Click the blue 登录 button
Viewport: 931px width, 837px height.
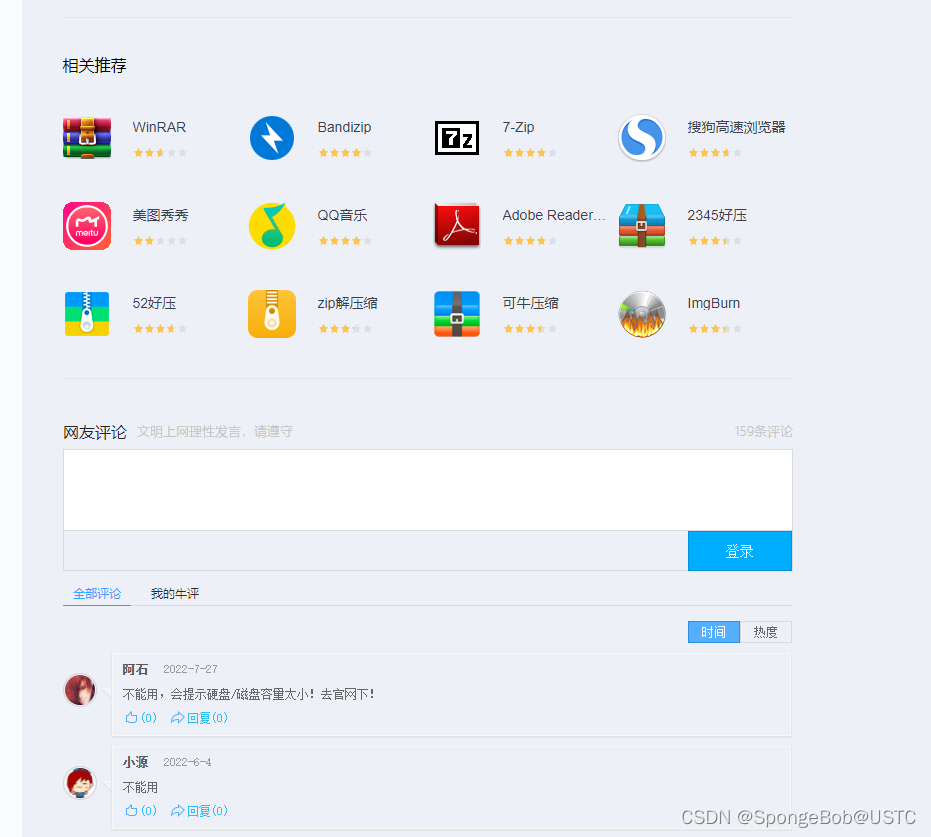740,551
